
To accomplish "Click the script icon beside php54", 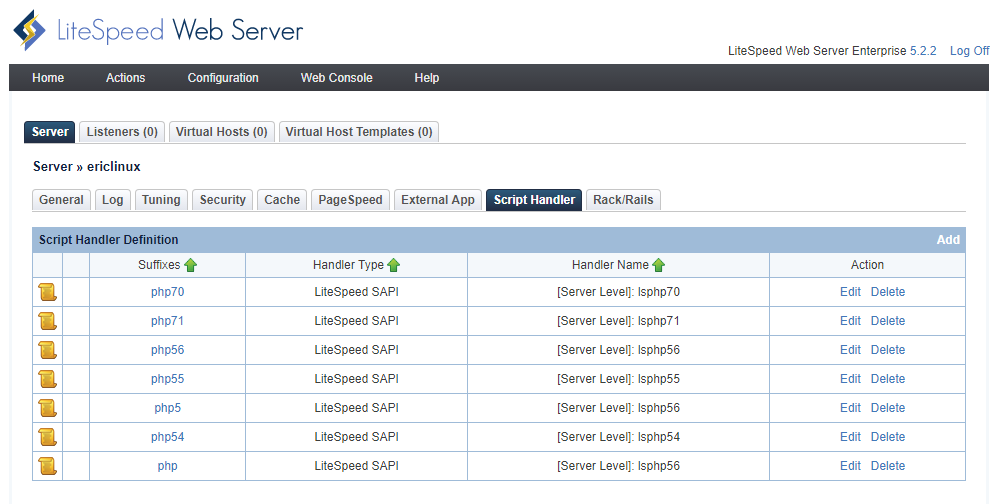I will coord(47,437).
